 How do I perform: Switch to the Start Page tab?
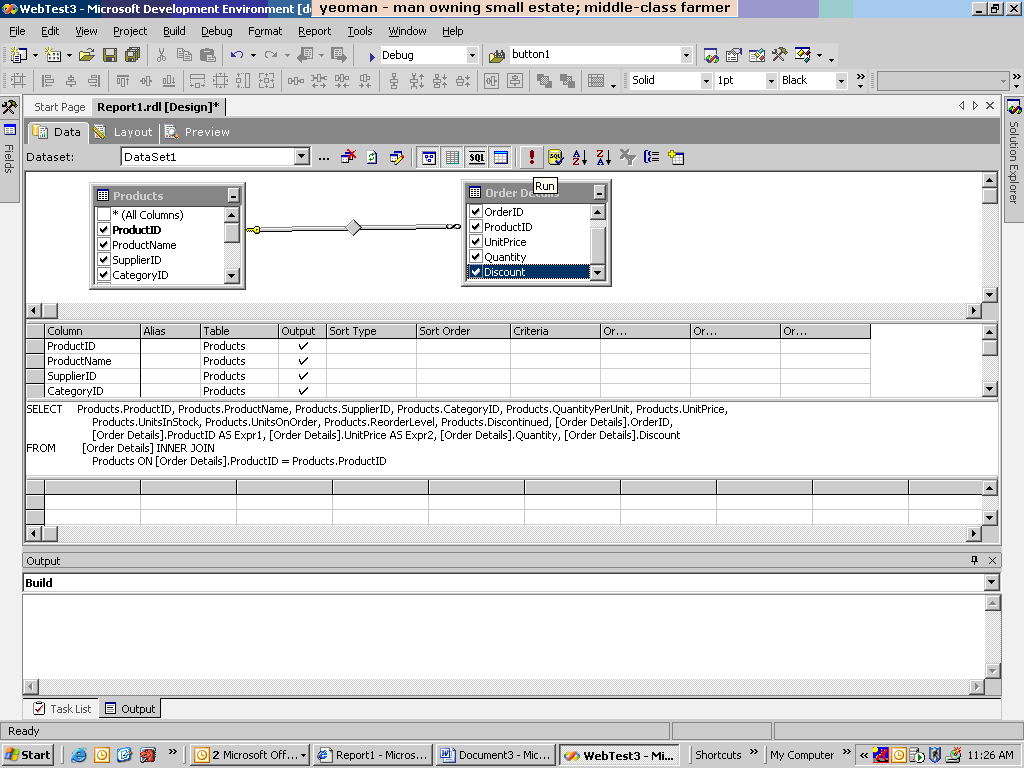click(59, 107)
